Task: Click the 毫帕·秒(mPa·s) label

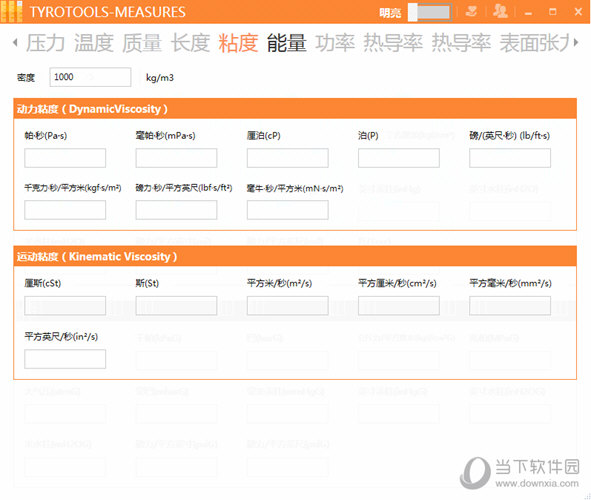Action: point(165,136)
